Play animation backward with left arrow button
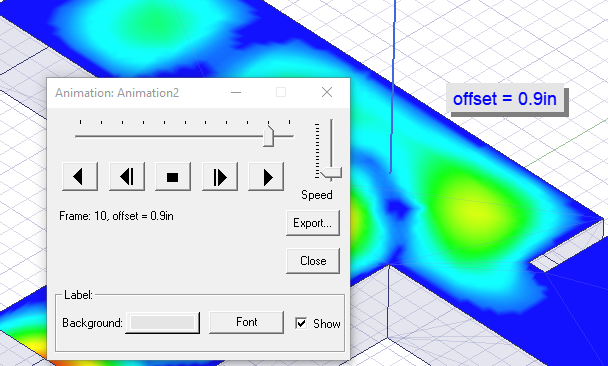Image resolution: width=608 pixels, height=366 pixels. pyautogui.click(x=80, y=177)
